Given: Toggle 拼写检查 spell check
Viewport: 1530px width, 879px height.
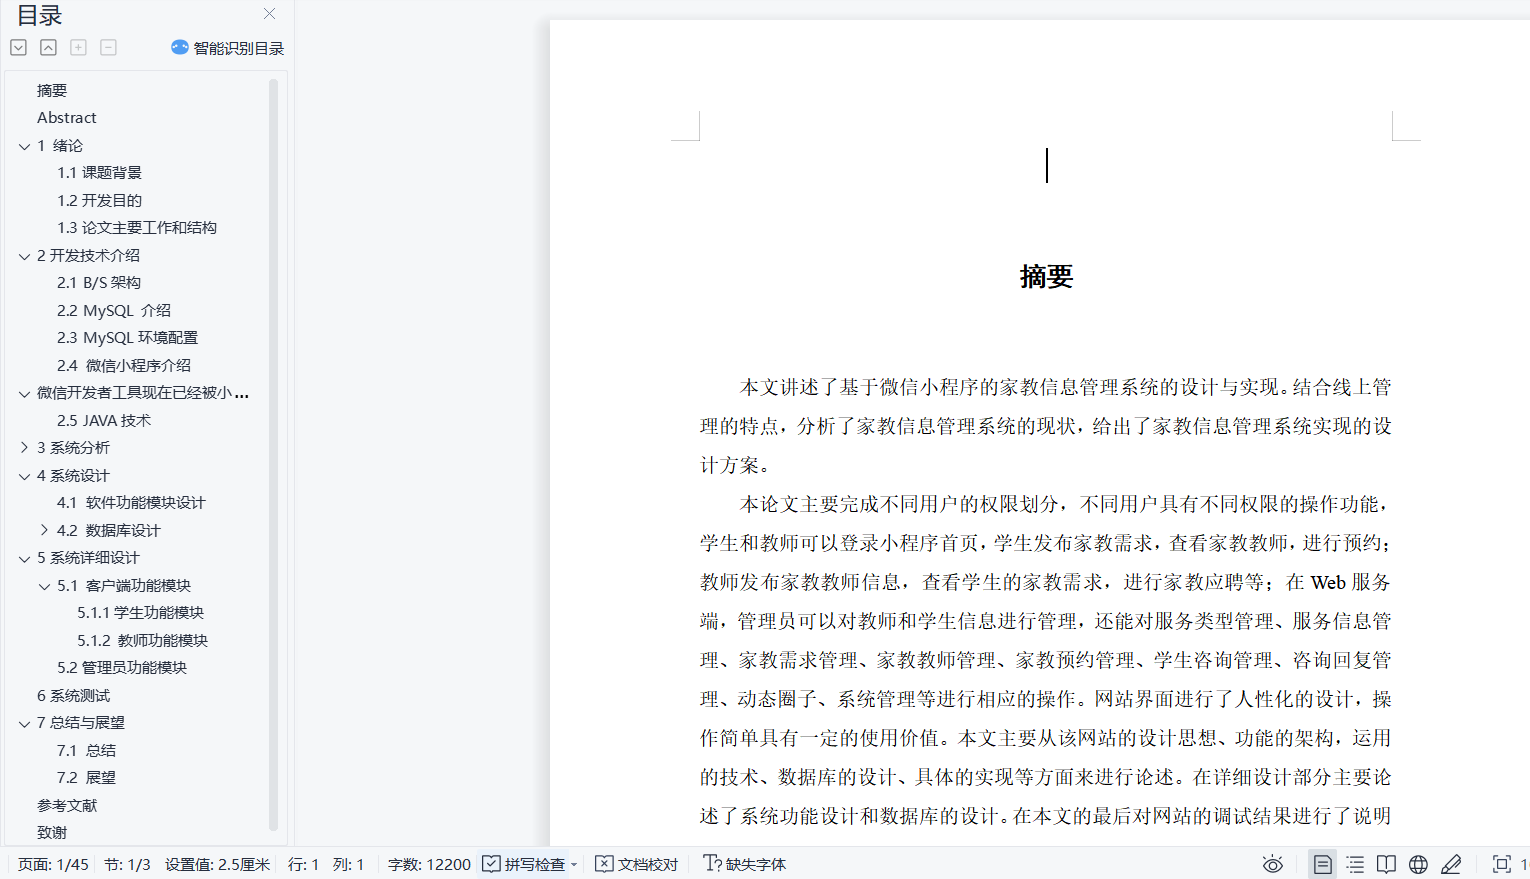Looking at the screenshot, I should 524,864.
